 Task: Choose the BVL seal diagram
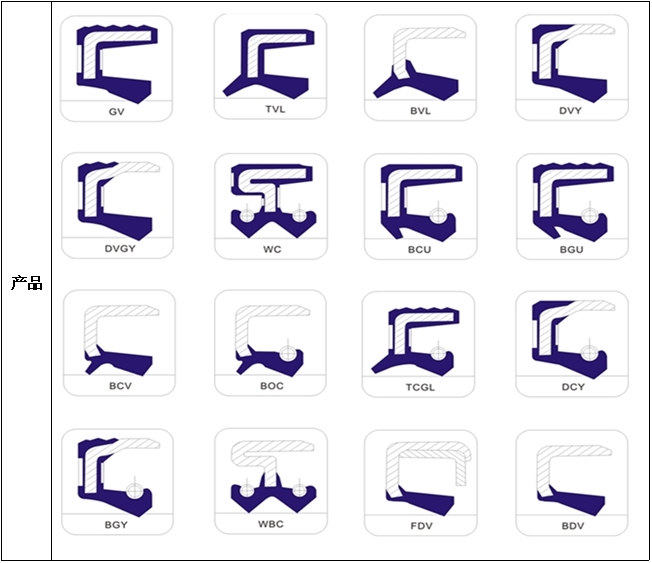point(420,68)
